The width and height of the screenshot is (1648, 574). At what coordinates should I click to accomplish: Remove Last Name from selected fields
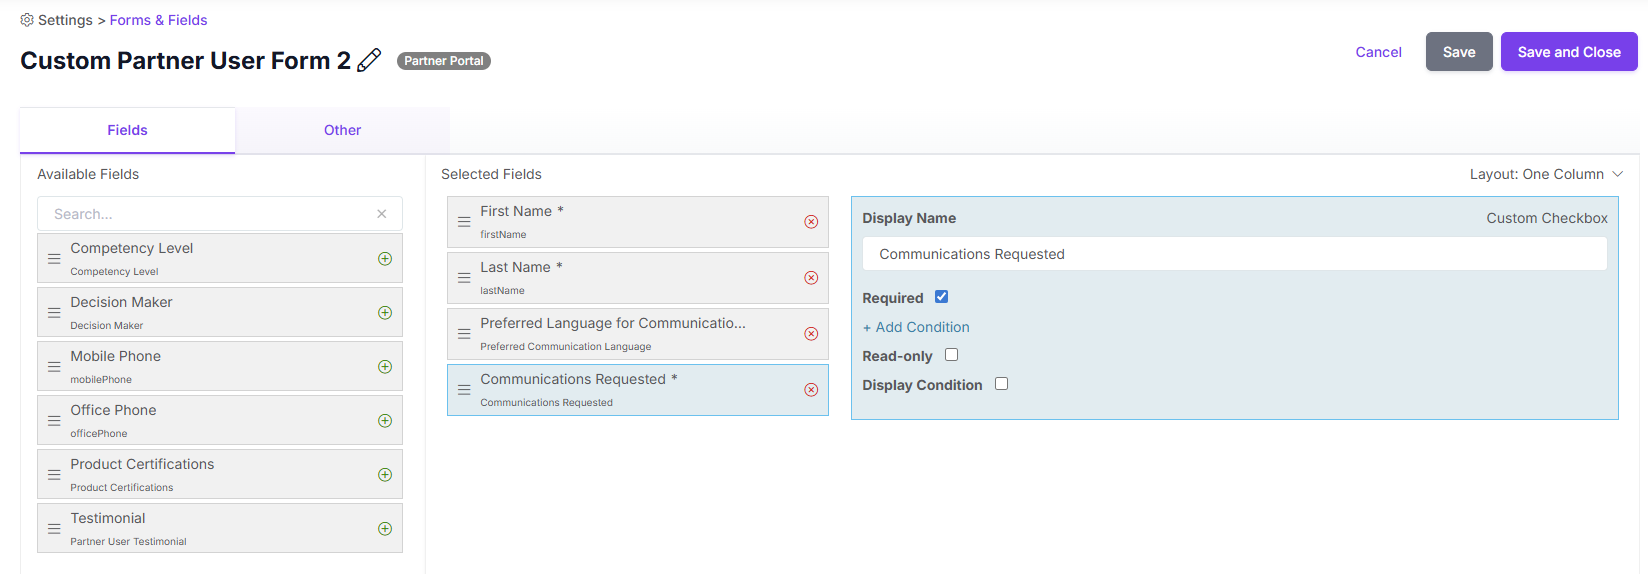tap(811, 278)
